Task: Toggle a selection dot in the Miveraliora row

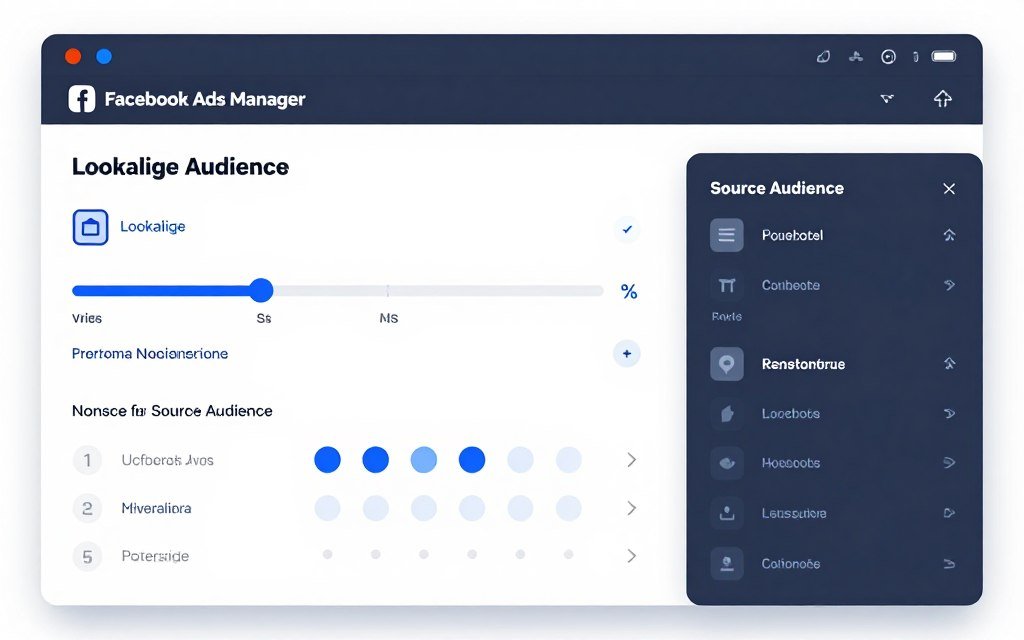Action: pos(328,508)
